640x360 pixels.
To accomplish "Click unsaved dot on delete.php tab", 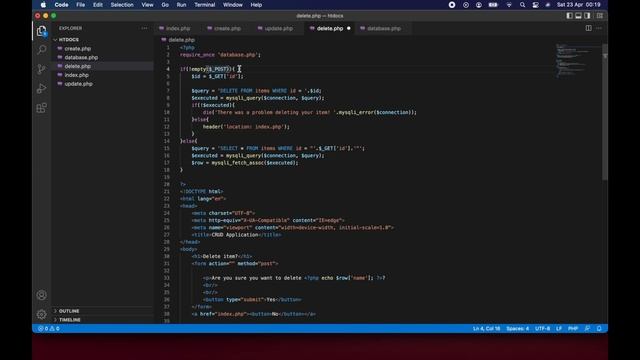I will point(349,29).
